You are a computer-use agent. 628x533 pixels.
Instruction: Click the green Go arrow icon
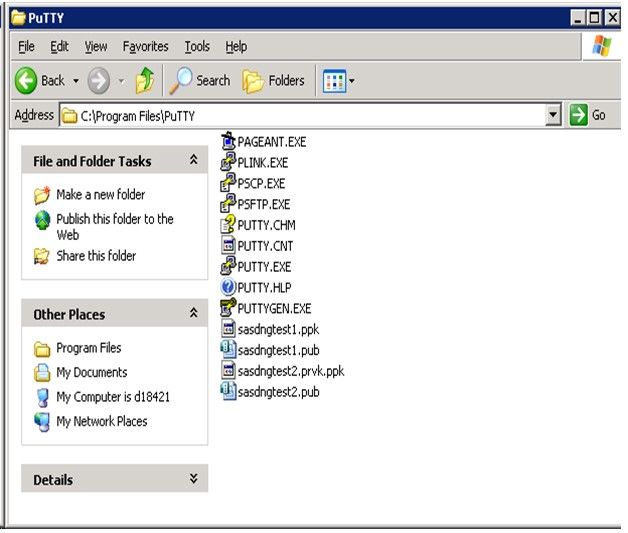(578, 115)
